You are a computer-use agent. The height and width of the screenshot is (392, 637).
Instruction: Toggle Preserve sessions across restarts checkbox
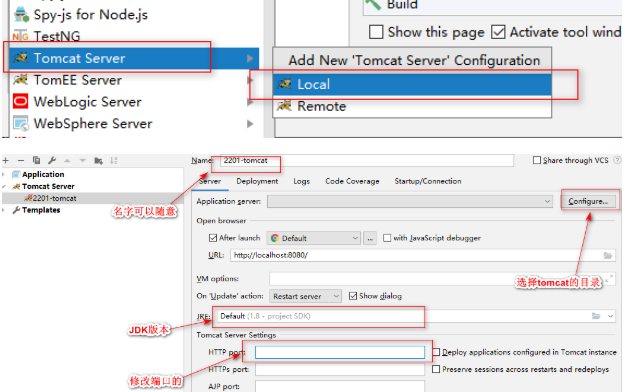436,369
